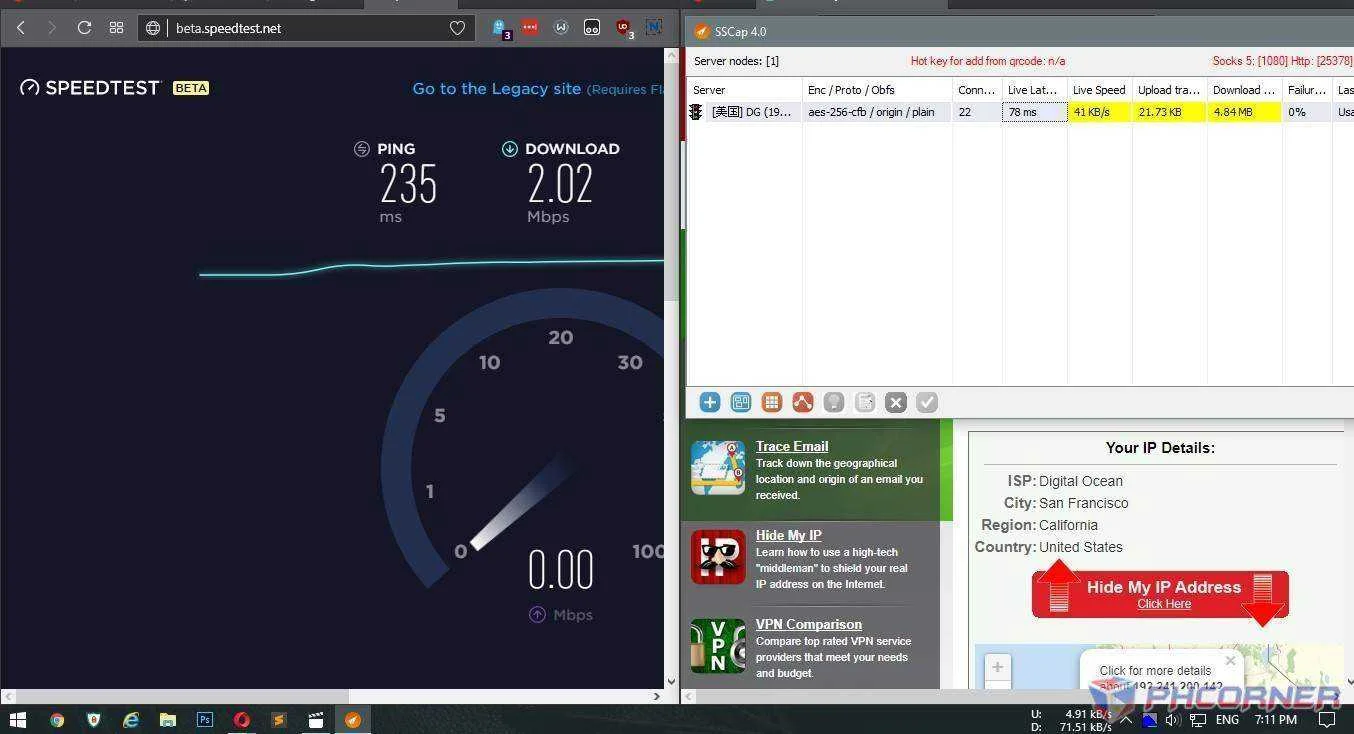Follow the Go to the Legacy site link
Image resolution: width=1354 pixels, height=734 pixels.
tap(496, 89)
